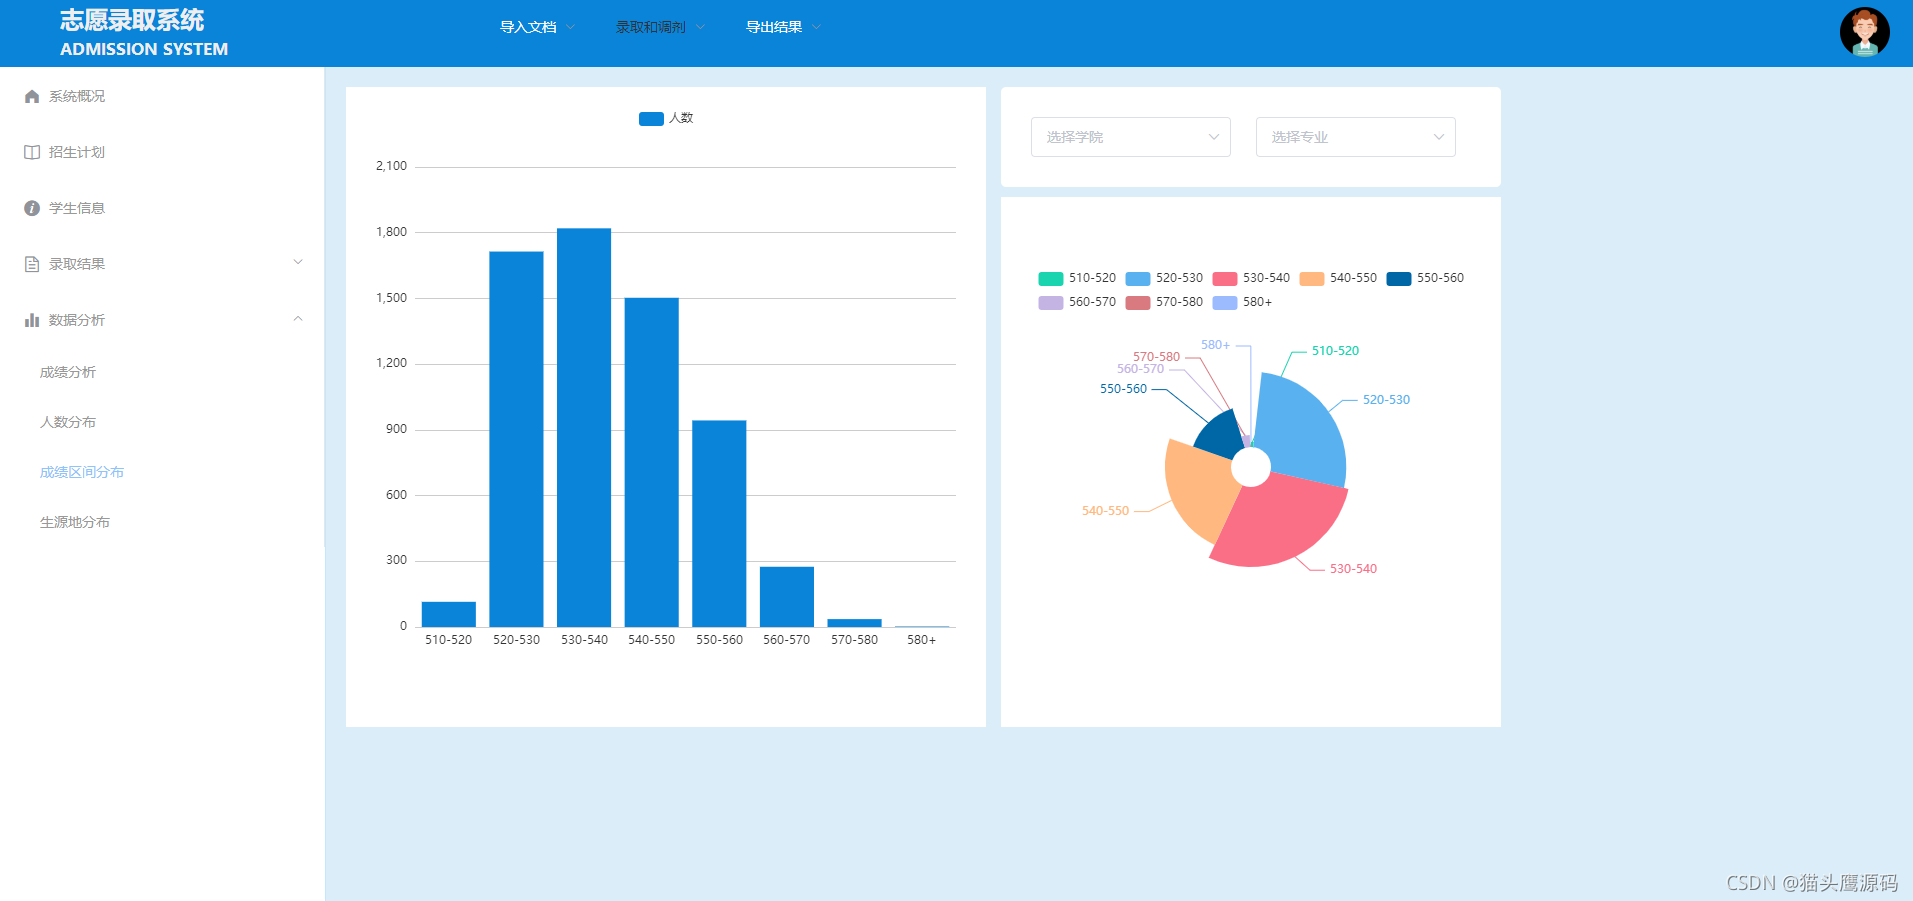Go to 生源地分布 page
This screenshot has width=1913, height=901.
point(75,522)
